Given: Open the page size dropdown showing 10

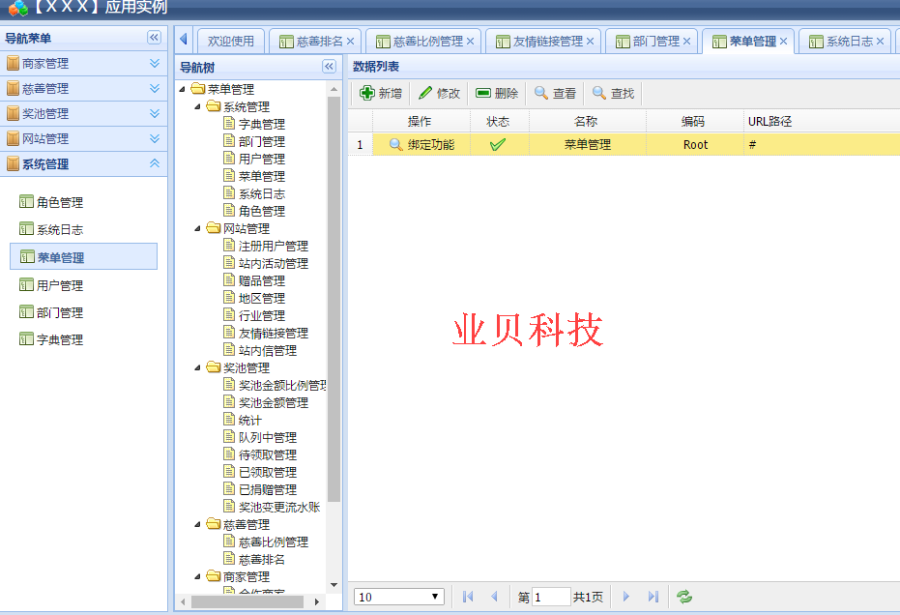Looking at the screenshot, I should tap(398, 596).
